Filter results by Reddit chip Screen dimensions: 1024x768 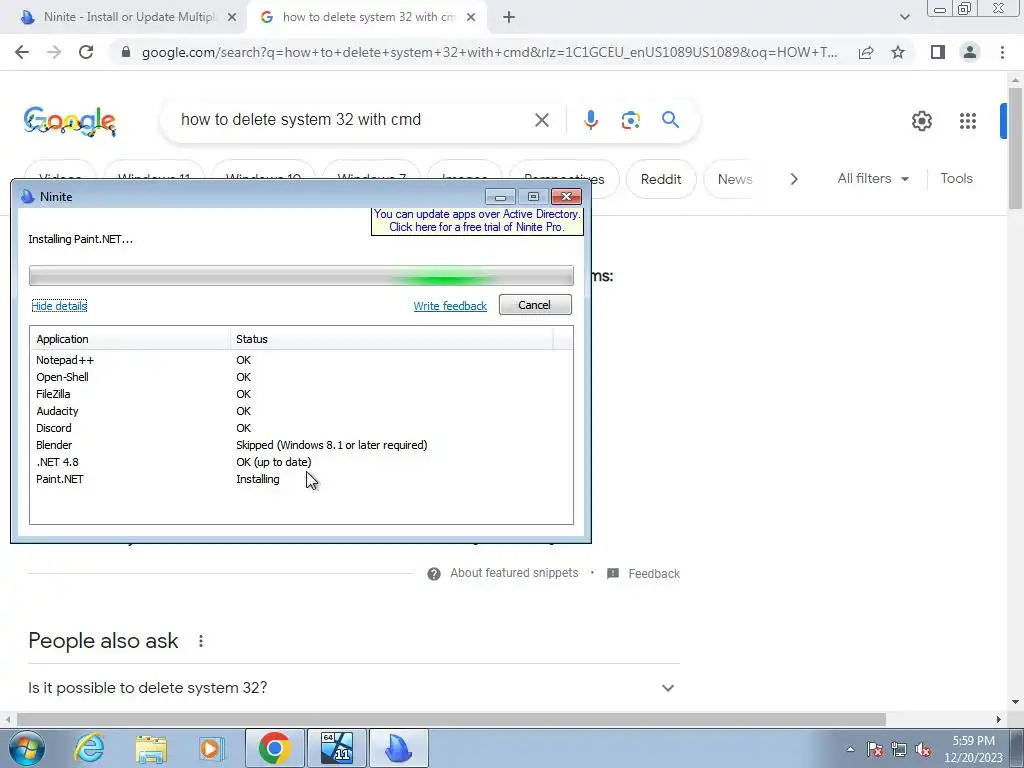pyautogui.click(x=661, y=179)
